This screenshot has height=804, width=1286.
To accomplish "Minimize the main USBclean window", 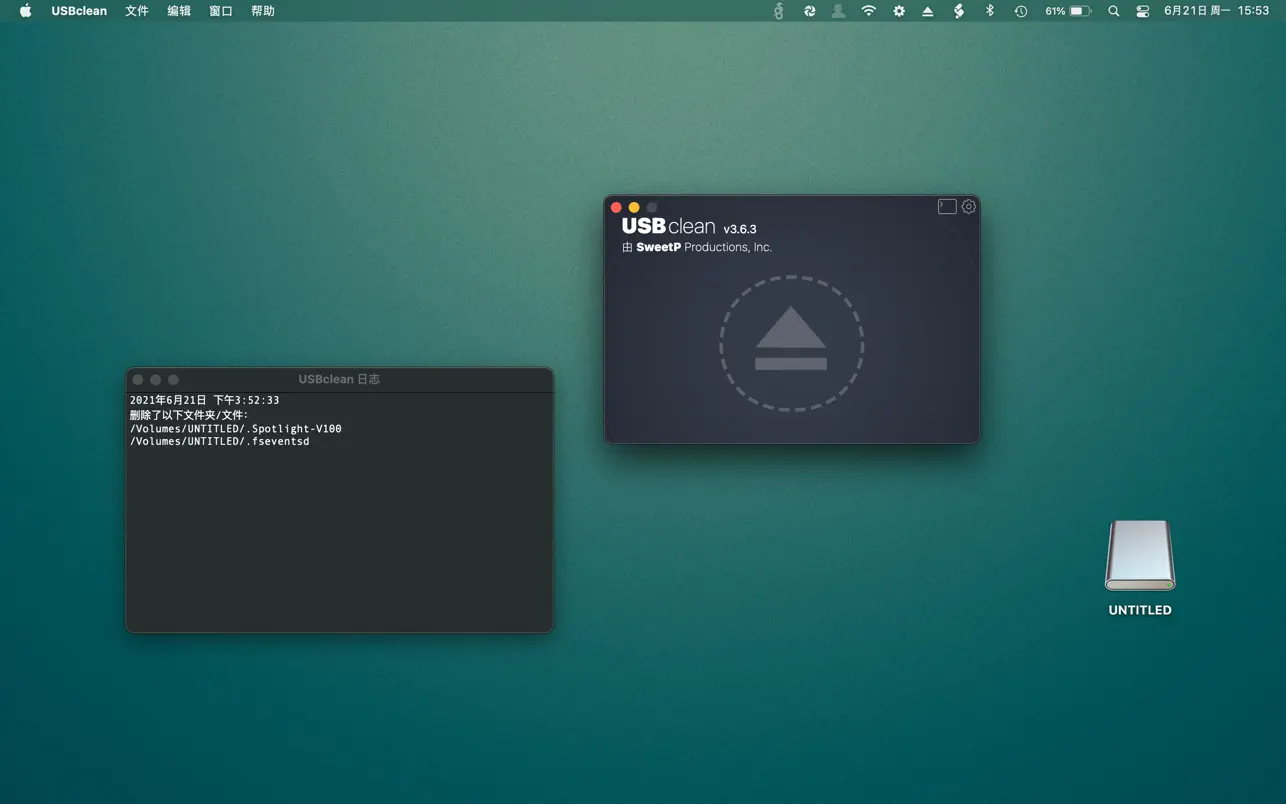I will click(x=634, y=207).
